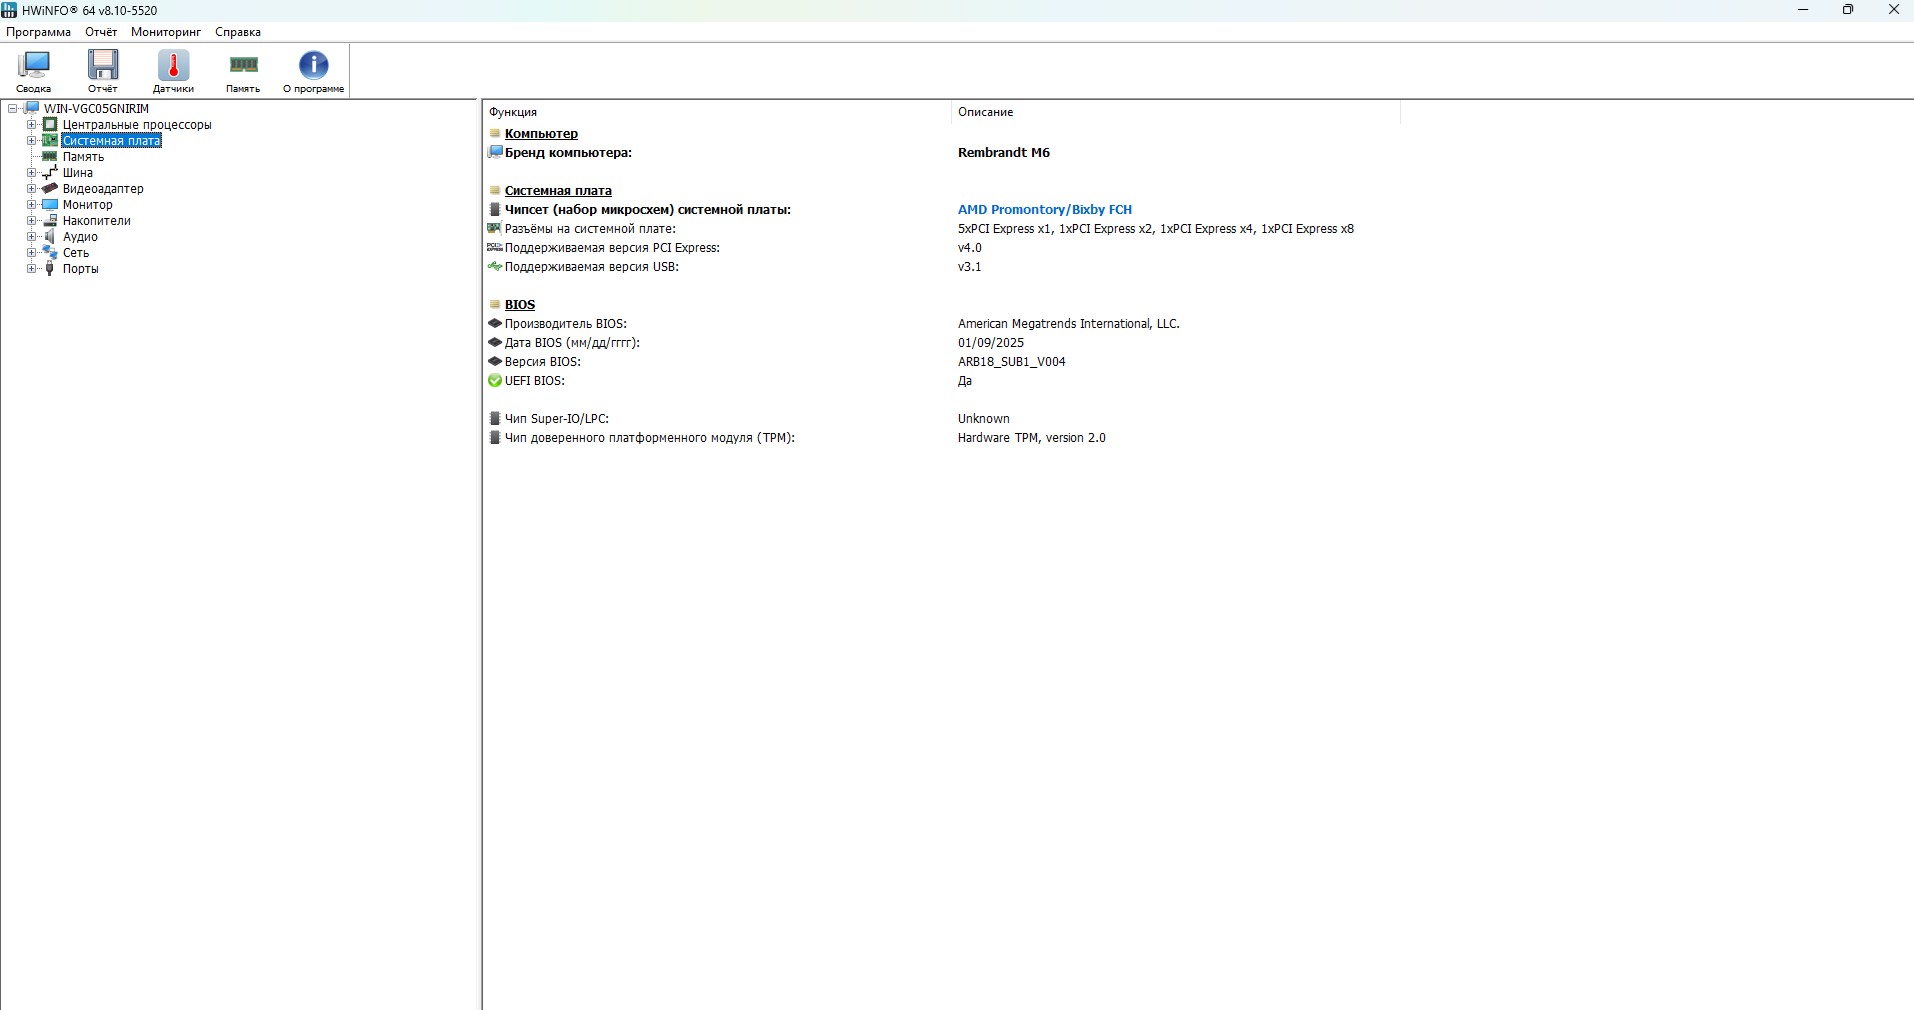Select the Системная плата board icon
This screenshot has height=1010, width=1914.
[x=50, y=141]
